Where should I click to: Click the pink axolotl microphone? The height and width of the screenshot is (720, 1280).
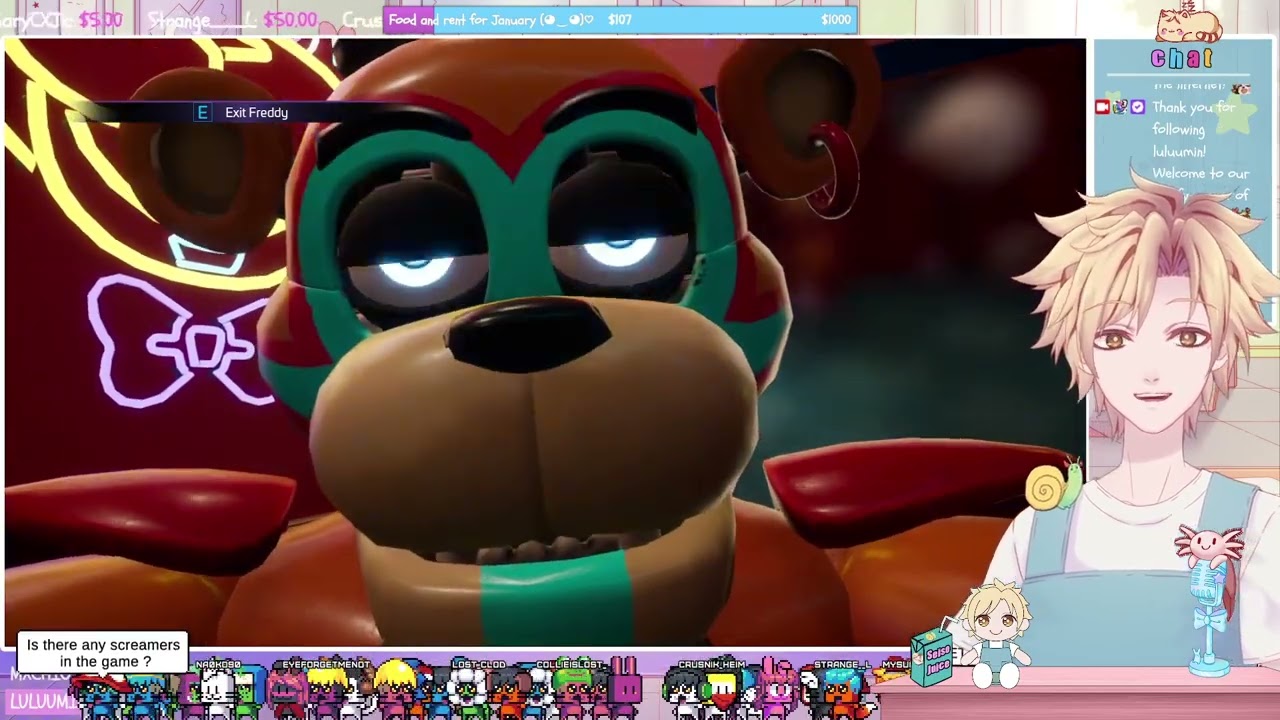(1210, 598)
